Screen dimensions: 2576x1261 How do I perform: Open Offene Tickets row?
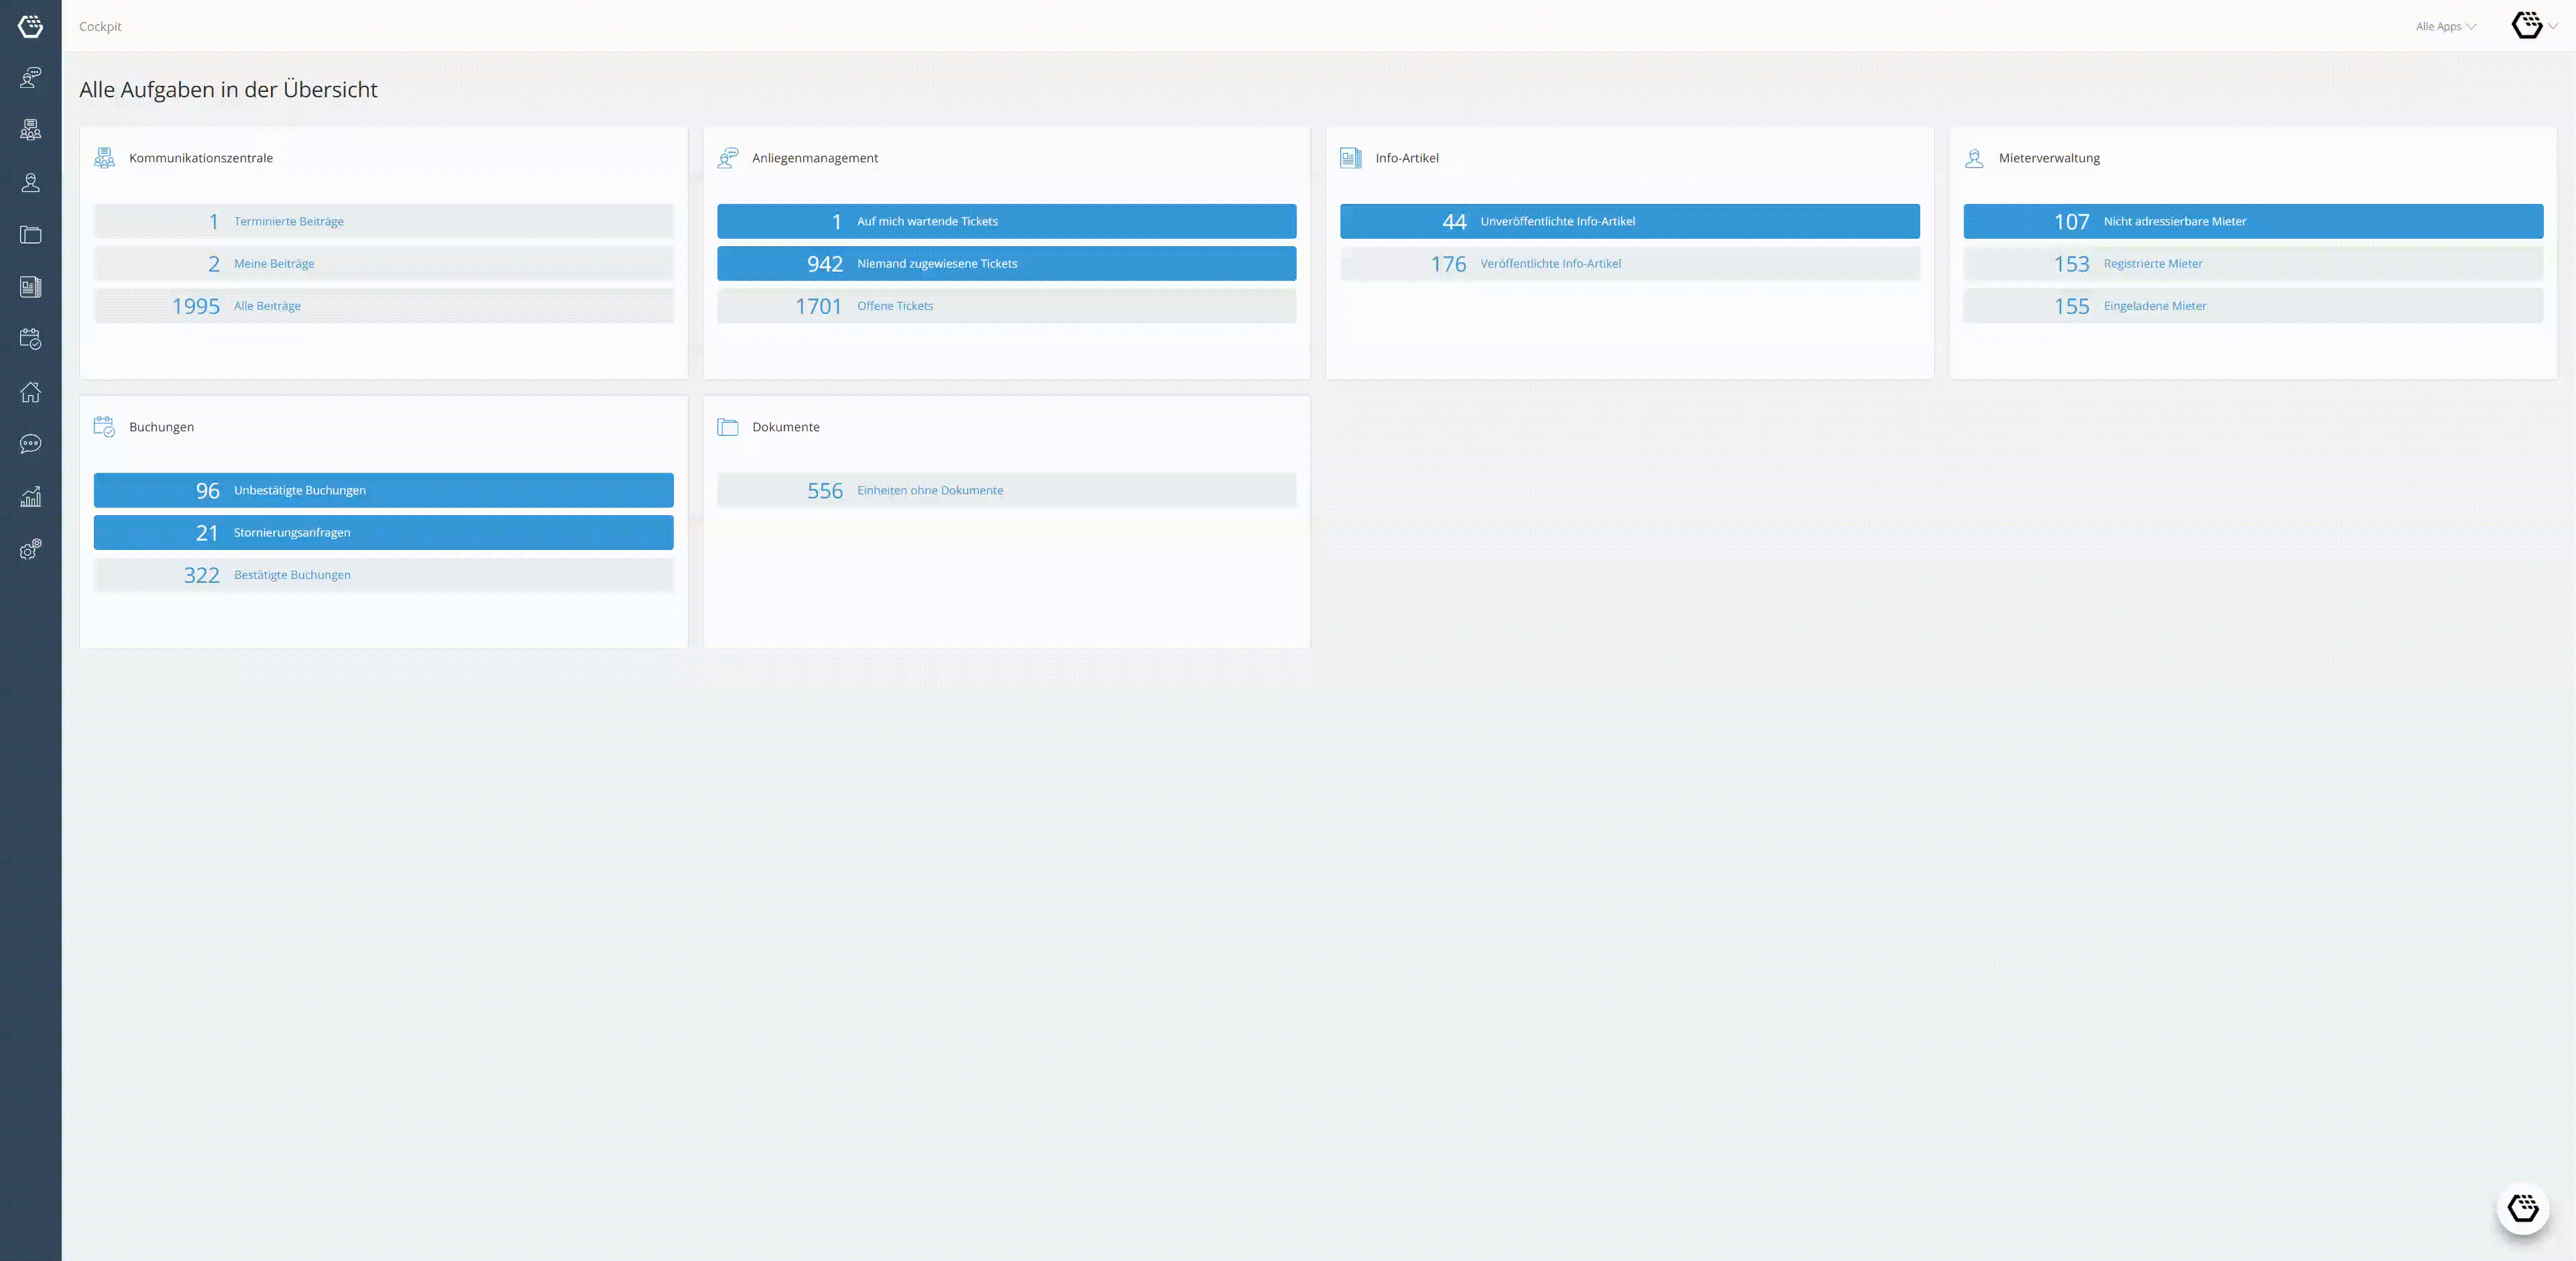1007,306
